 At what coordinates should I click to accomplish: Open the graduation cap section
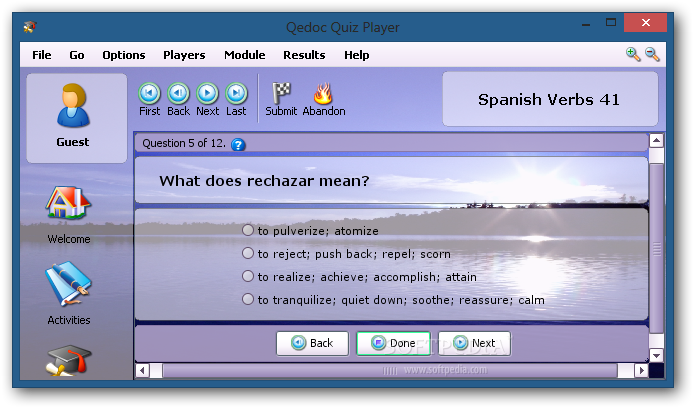pyautogui.click(x=69, y=361)
